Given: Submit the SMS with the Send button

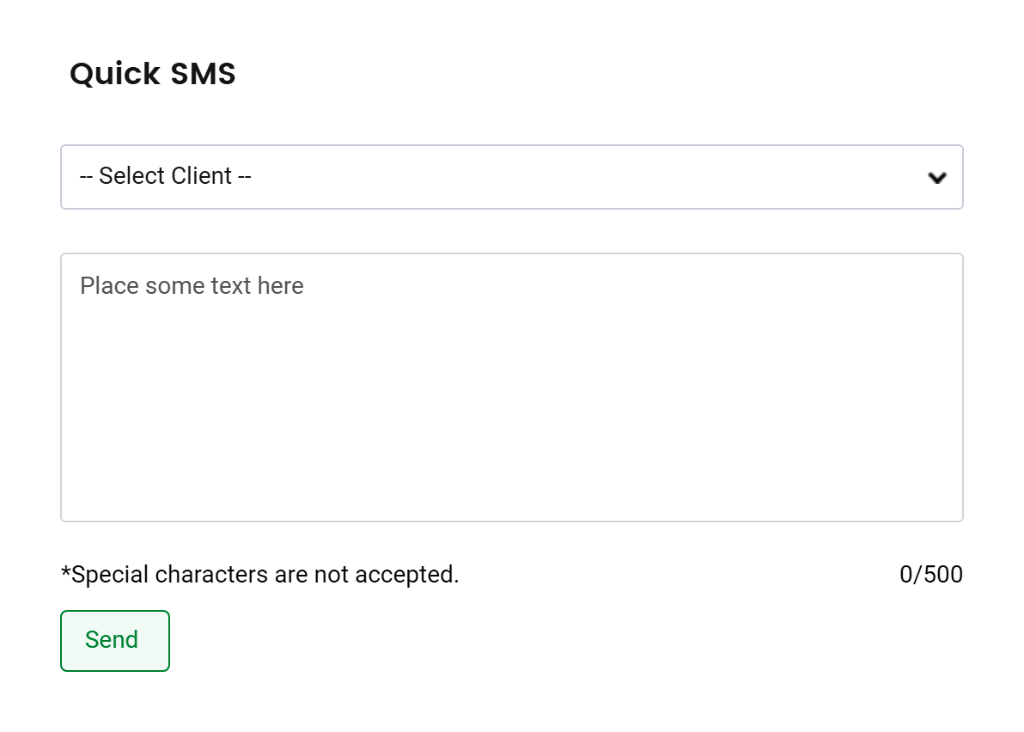Looking at the screenshot, I should coord(114,640).
